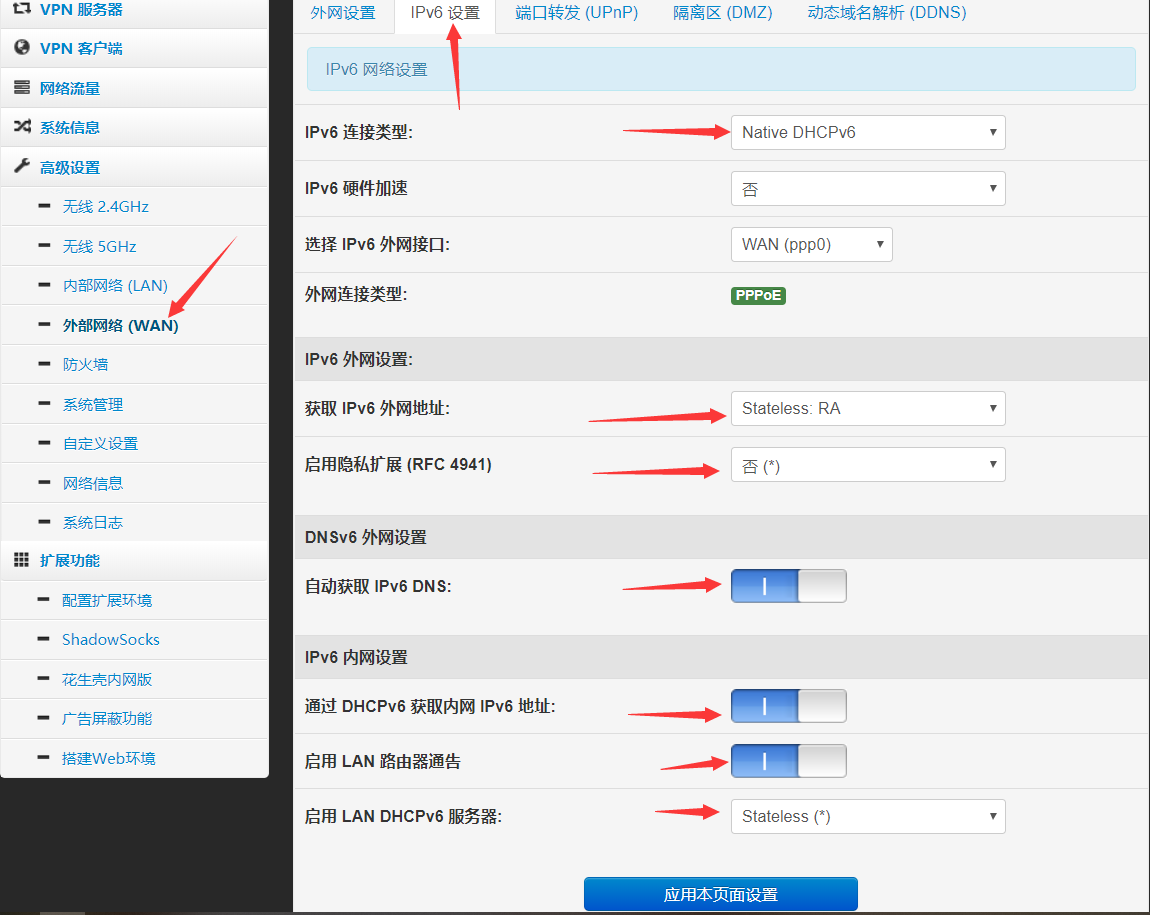The image size is (1150, 915).
Task: Go to 无线 5GHz settings
Action: [100, 246]
